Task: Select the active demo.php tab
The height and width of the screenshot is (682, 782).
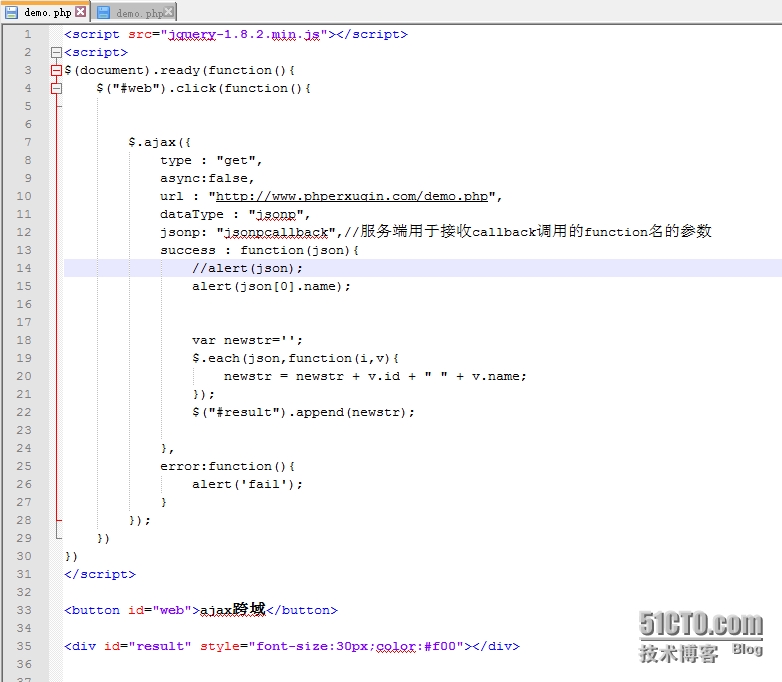Action: (47, 12)
